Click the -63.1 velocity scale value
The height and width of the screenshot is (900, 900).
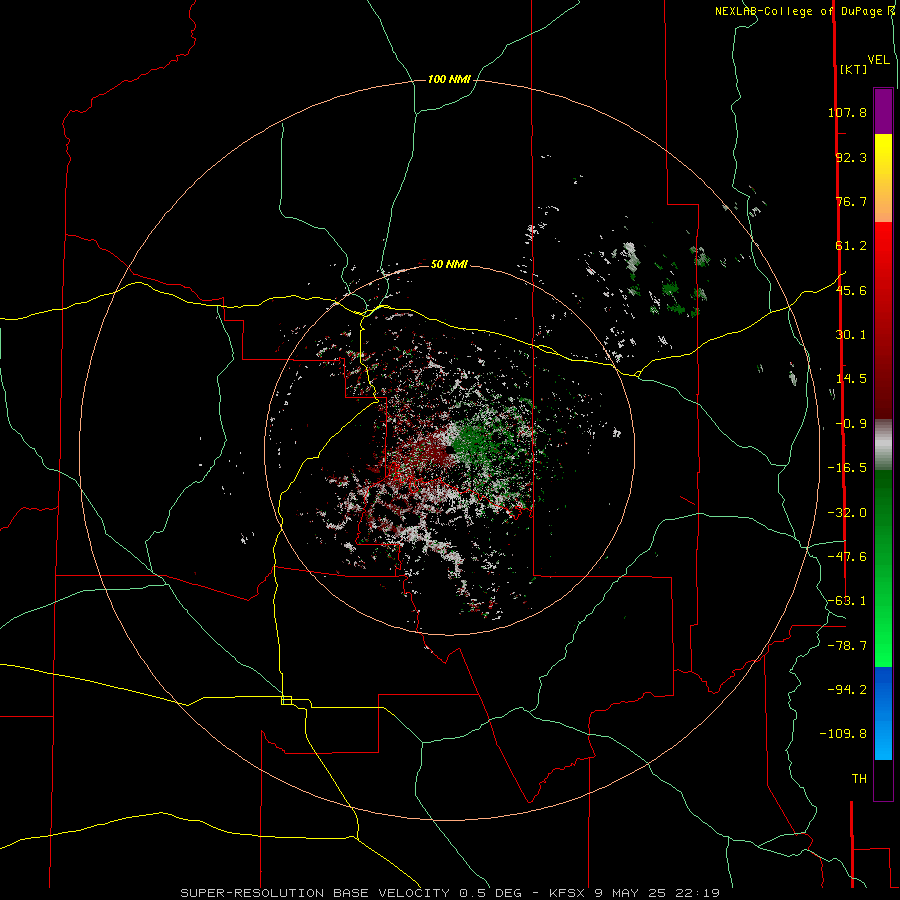pos(847,601)
